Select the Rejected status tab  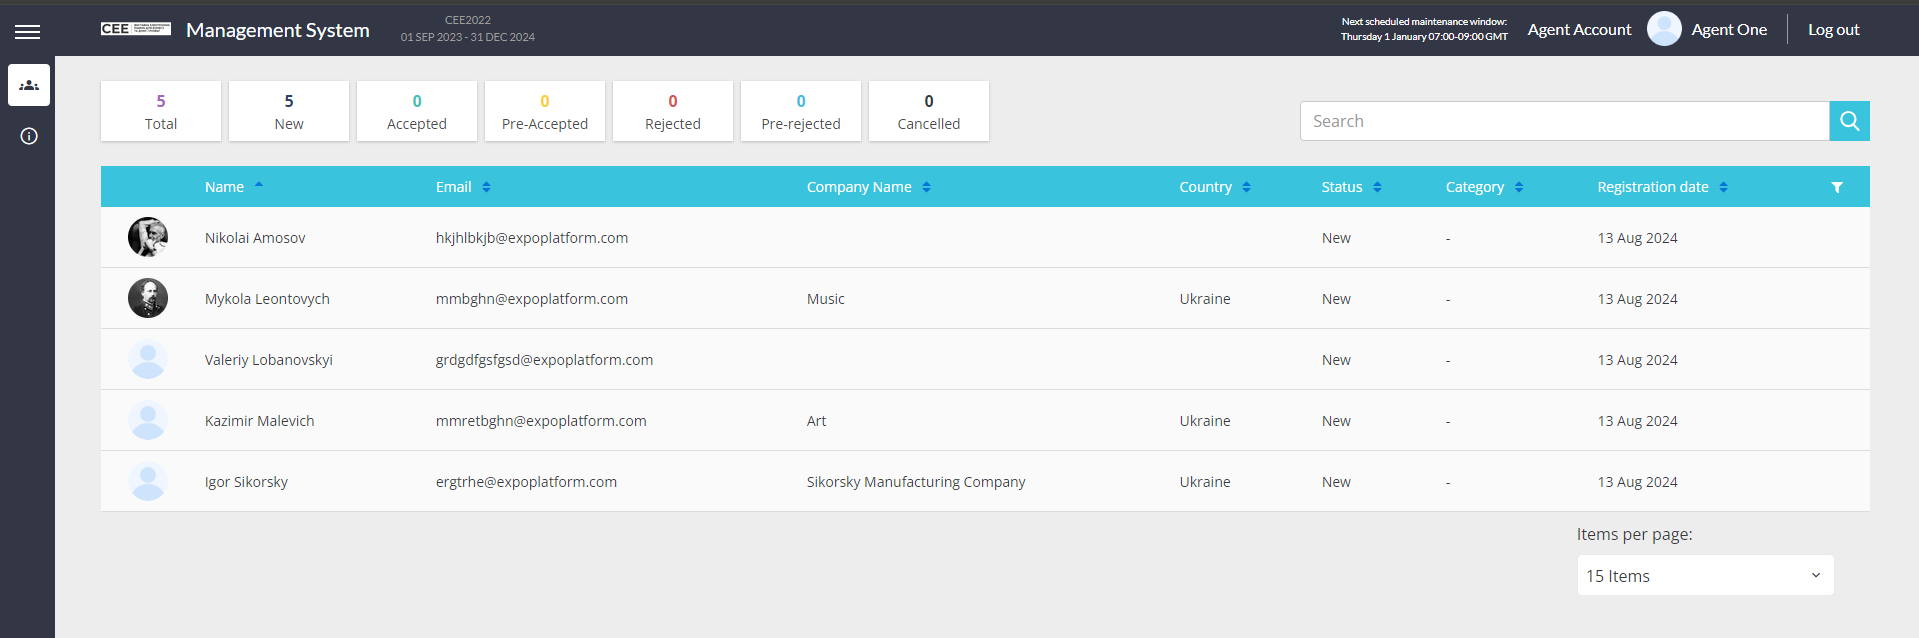click(673, 111)
